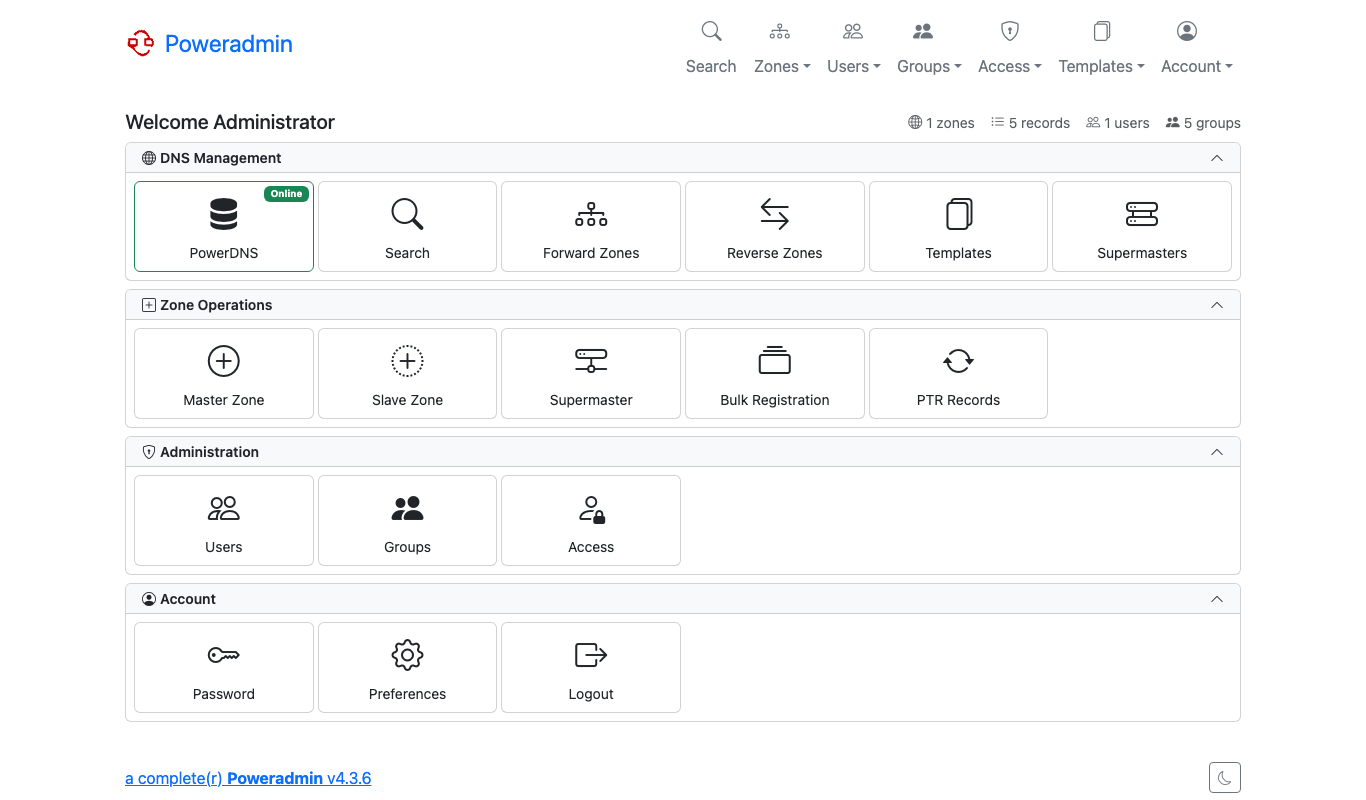The width and height of the screenshot is (1366, 800).
Task: Open the Groups card in Administration
Action: (407, 520)
